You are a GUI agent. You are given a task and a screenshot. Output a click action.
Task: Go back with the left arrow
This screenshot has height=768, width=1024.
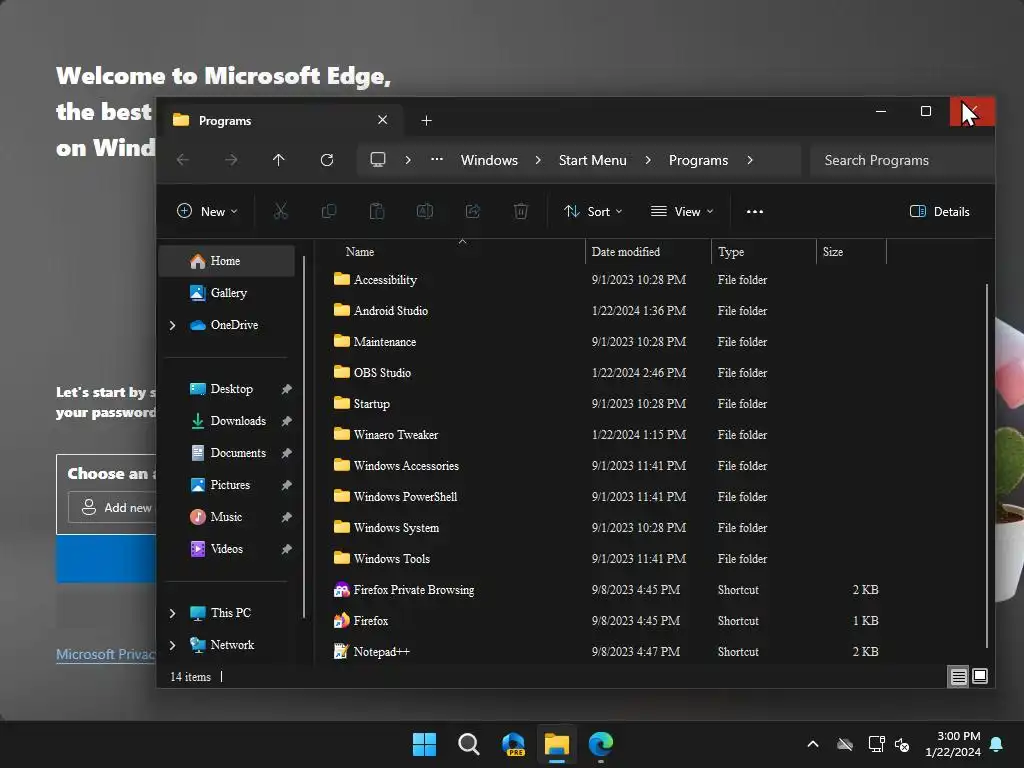(183, 160)
